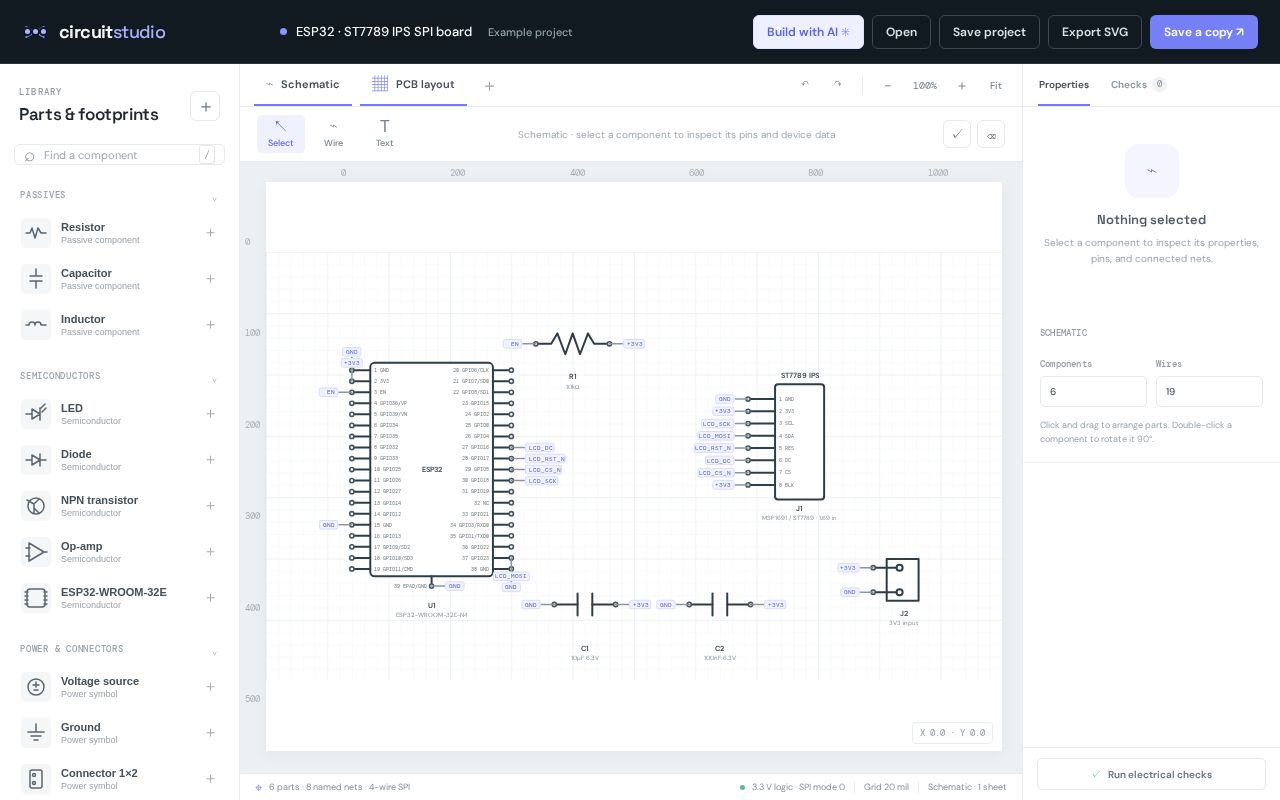Switch to the Schematic tab
Image resolution: width=1280 pixels, height=800 pixels.
[x=303, y=85]
